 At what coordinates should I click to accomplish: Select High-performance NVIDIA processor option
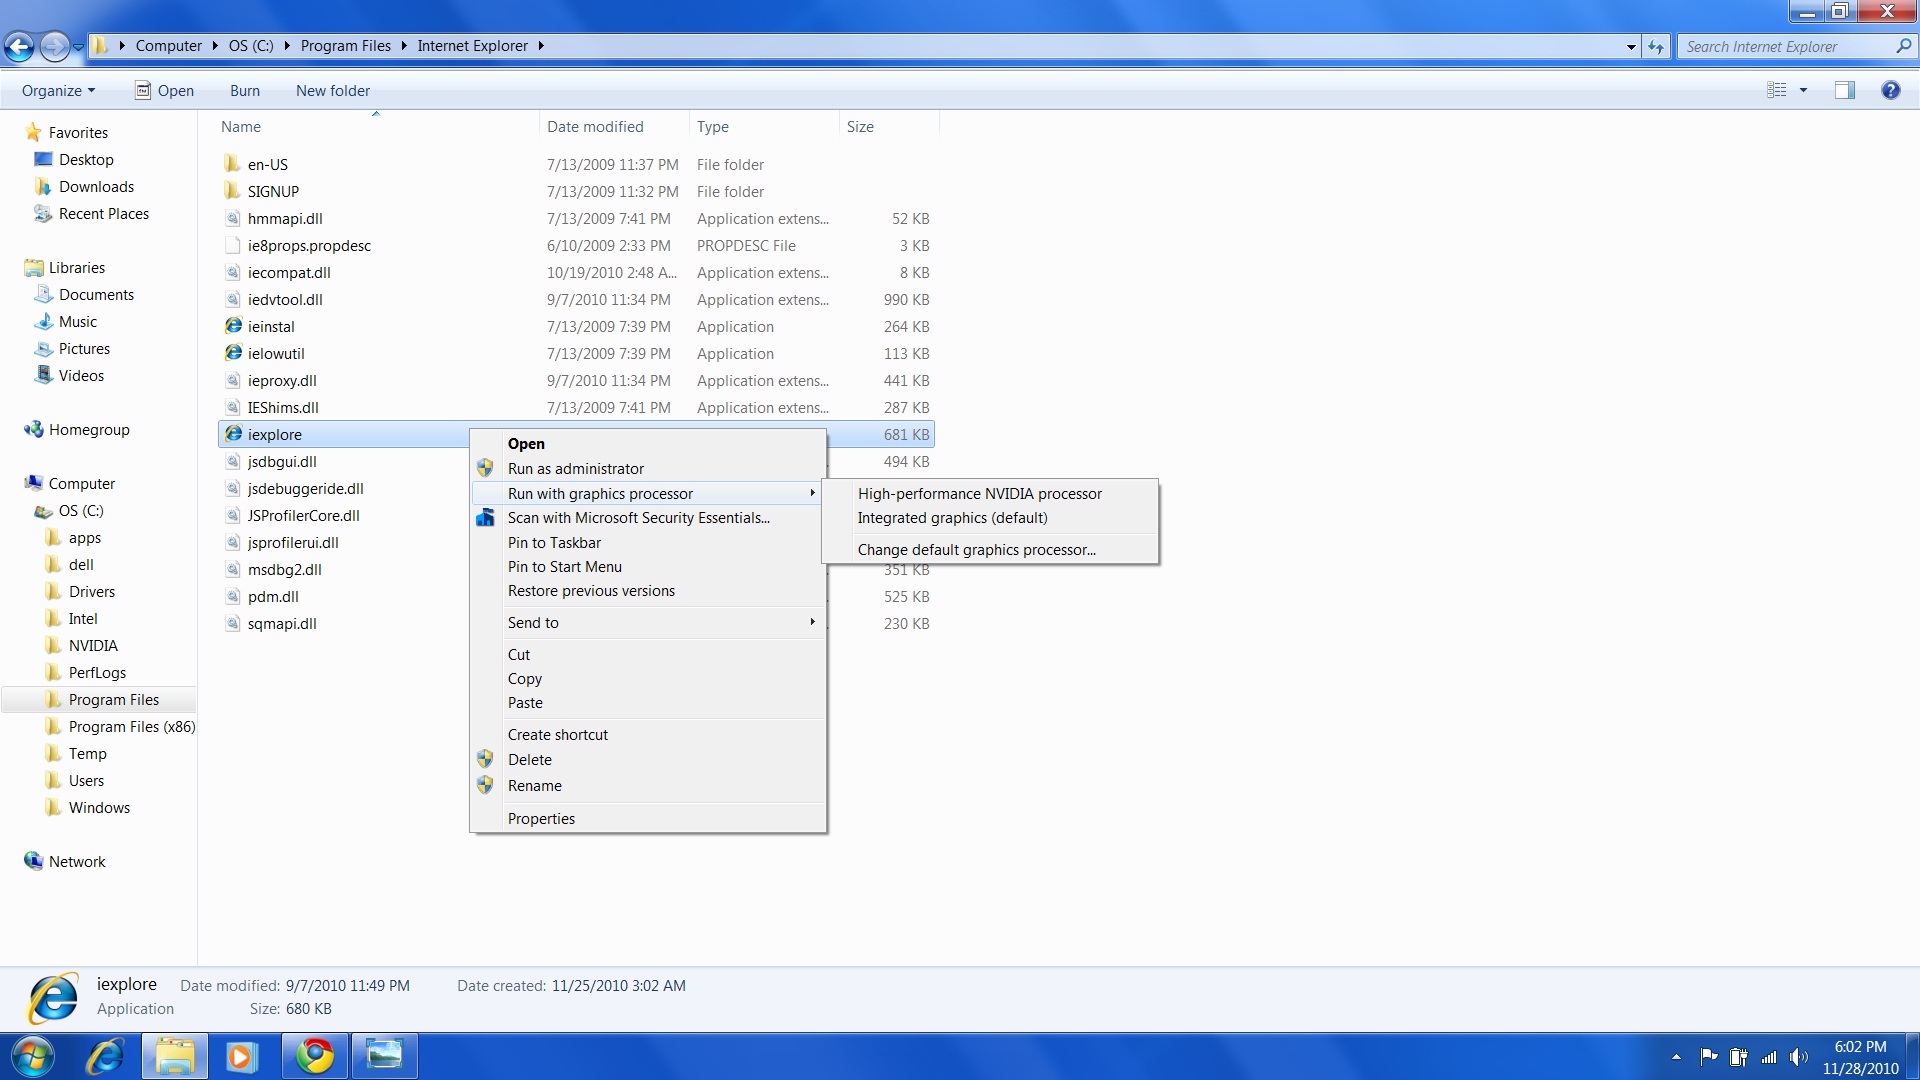[x=979, y=493]
